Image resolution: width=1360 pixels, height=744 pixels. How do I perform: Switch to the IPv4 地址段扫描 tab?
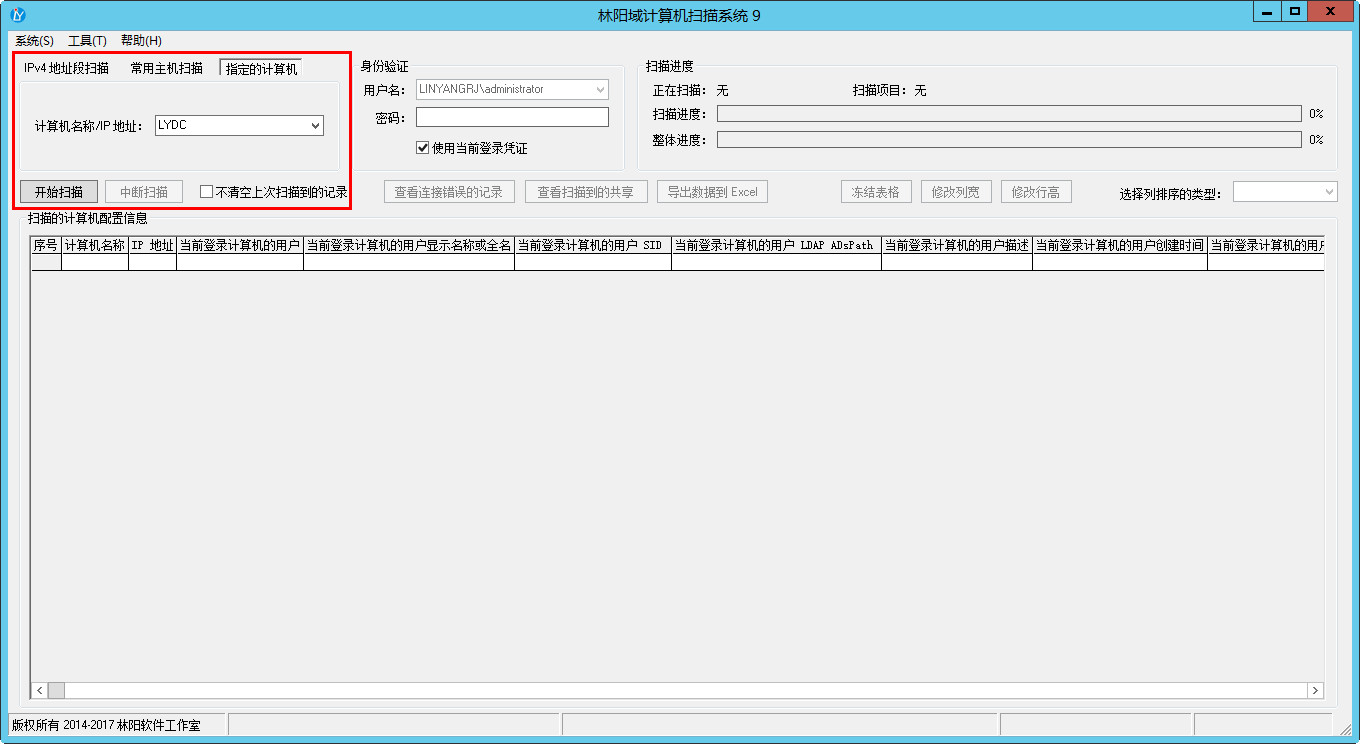66,68
